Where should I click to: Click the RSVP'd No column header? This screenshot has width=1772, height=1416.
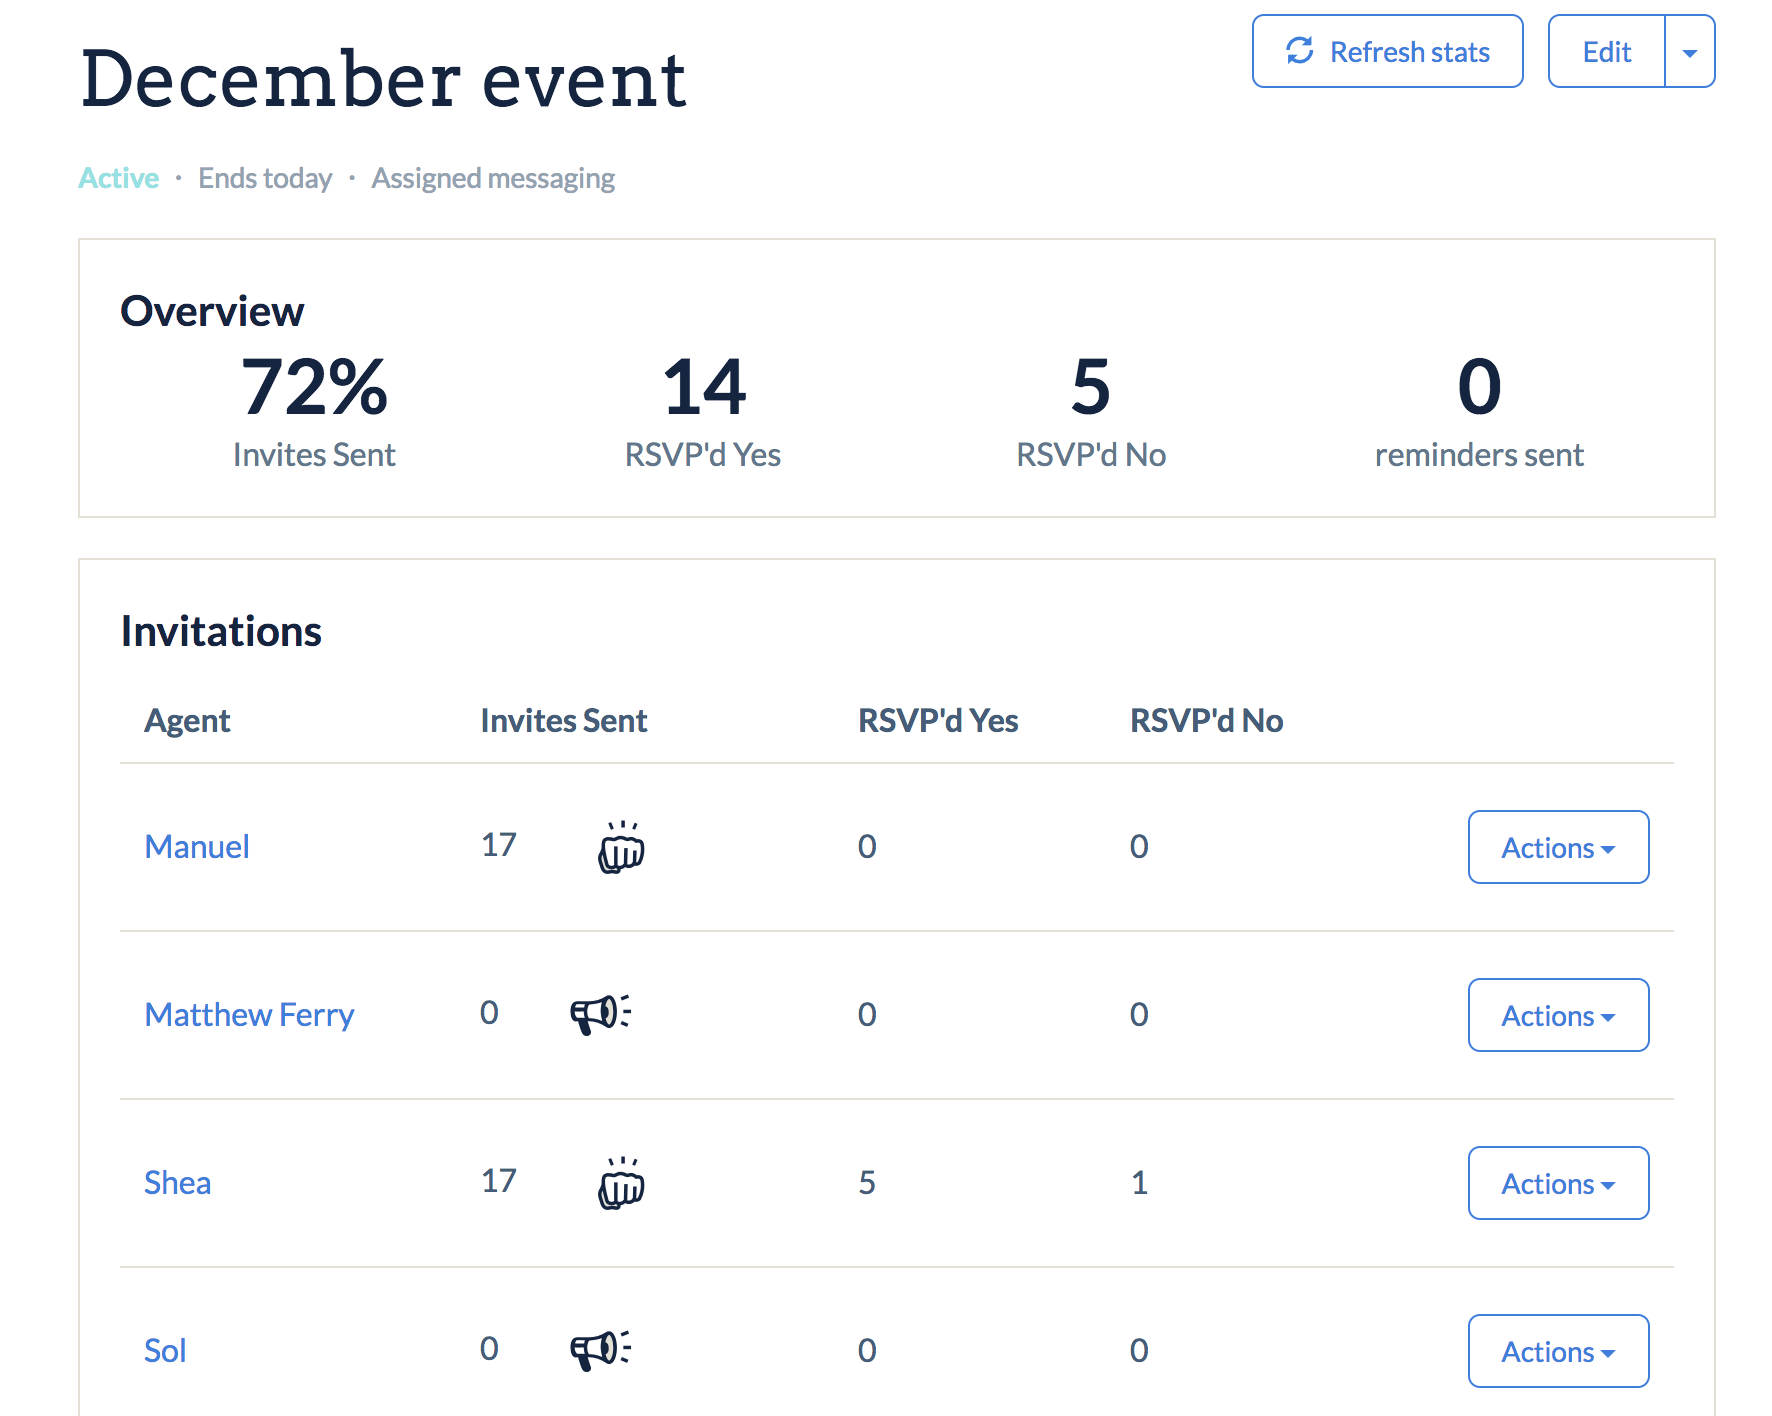point(1206,721)
